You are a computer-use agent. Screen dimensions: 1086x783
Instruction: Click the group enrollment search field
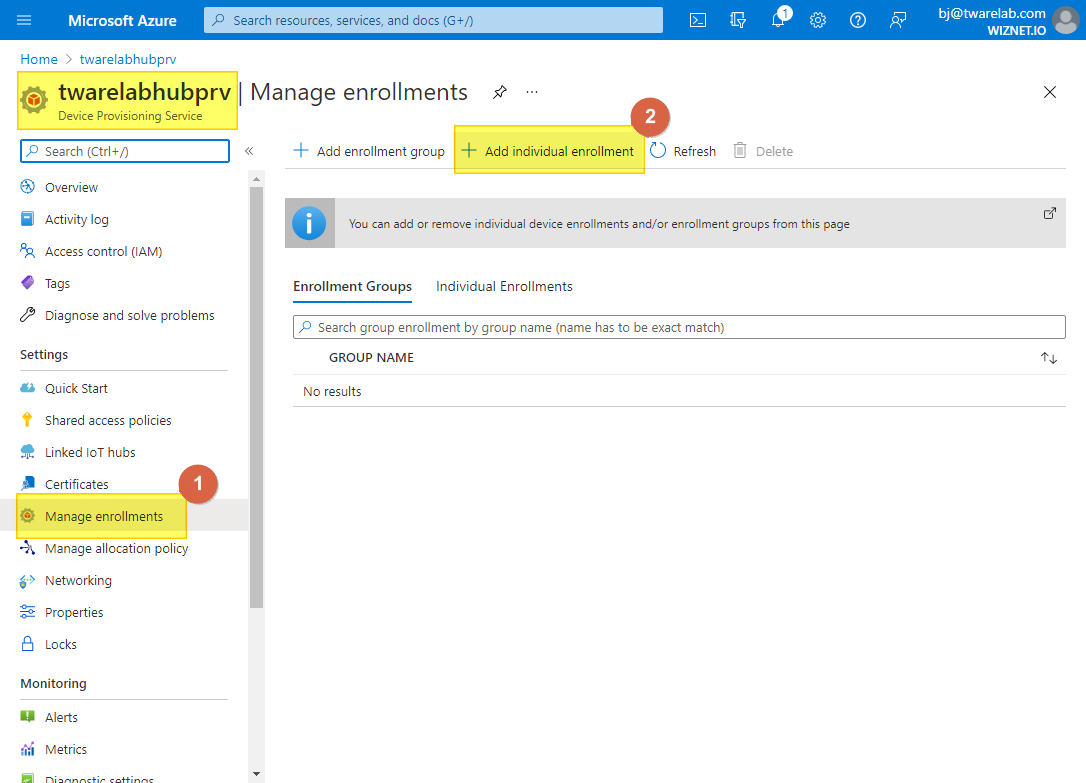[679, 327]
